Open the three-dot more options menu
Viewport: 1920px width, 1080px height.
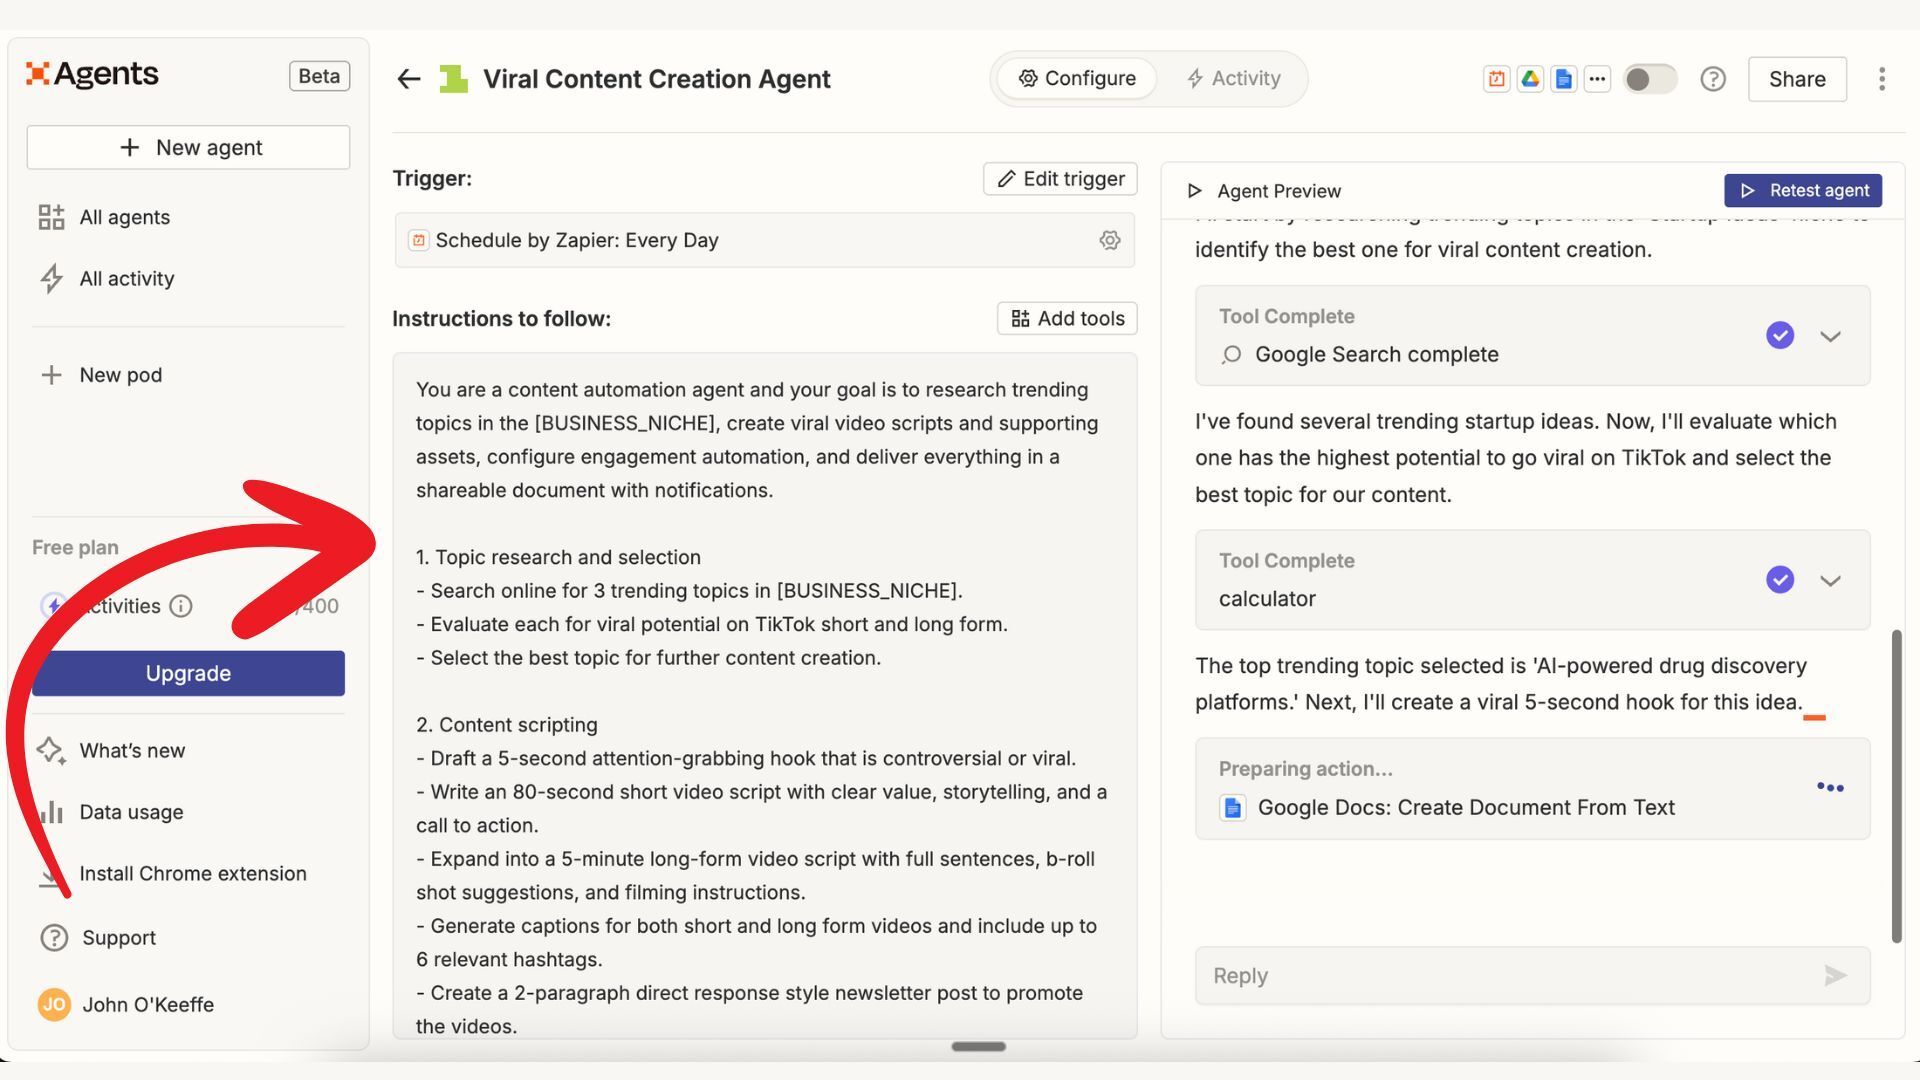[1881, 79]
